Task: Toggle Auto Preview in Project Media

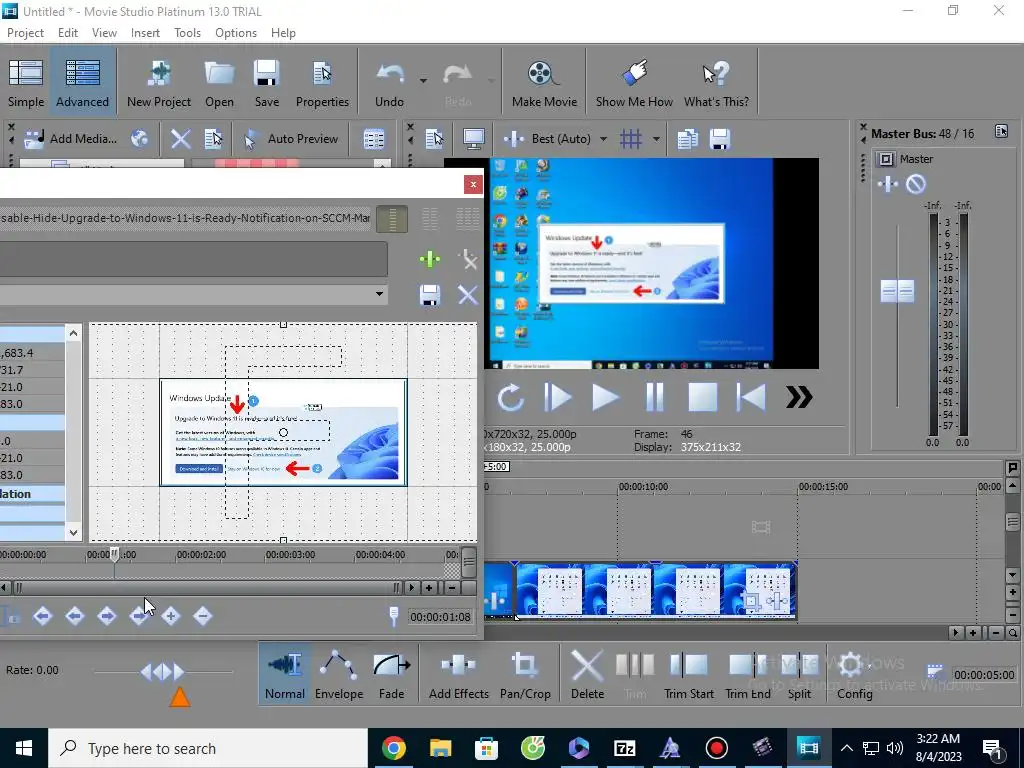Action: click(x=291, y=138)
